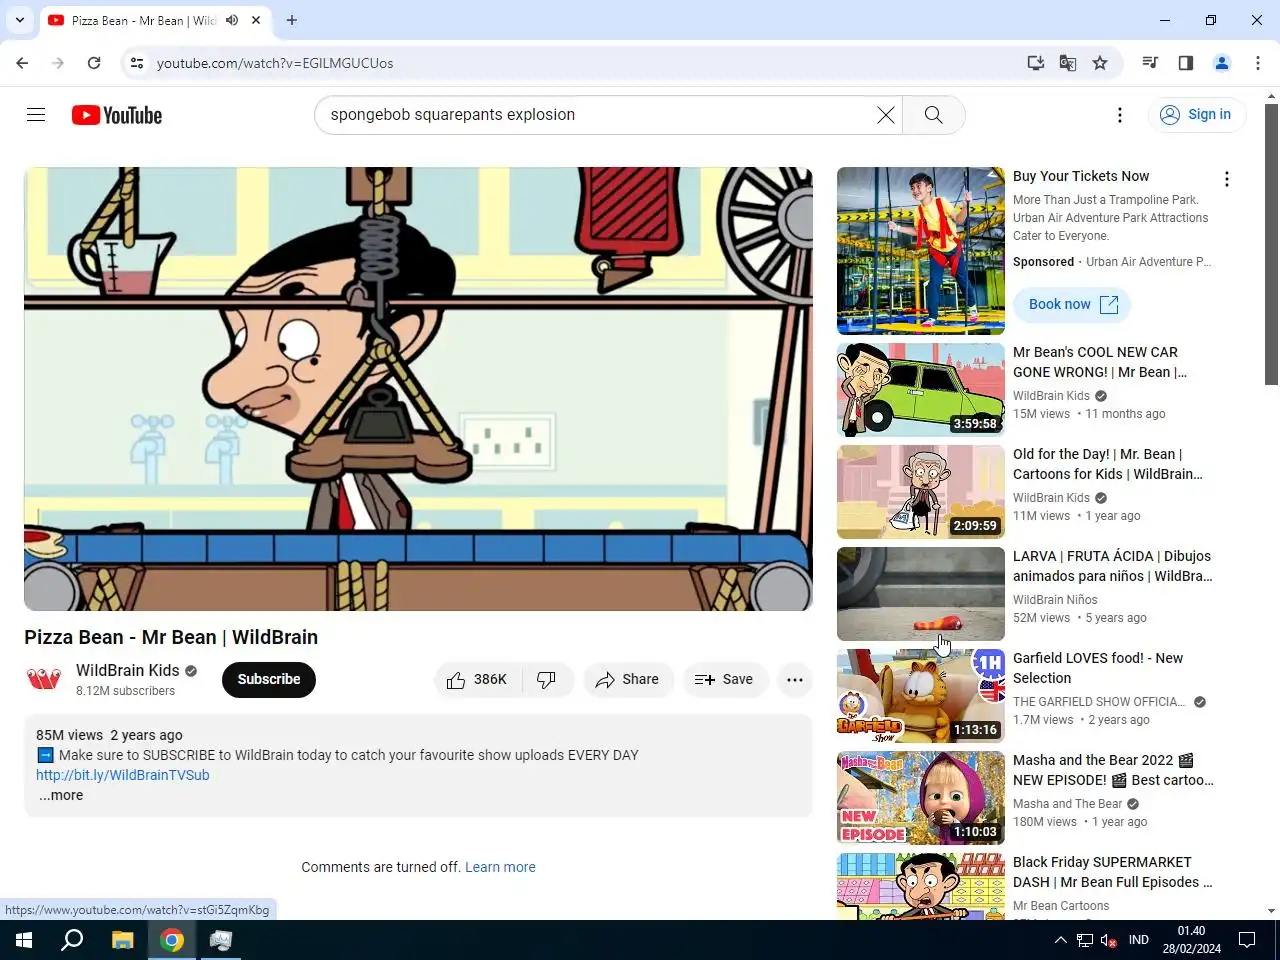This screenshot has height=960, width=1280.
Task: Expand description with ...more
Action: tap(61, 796)
